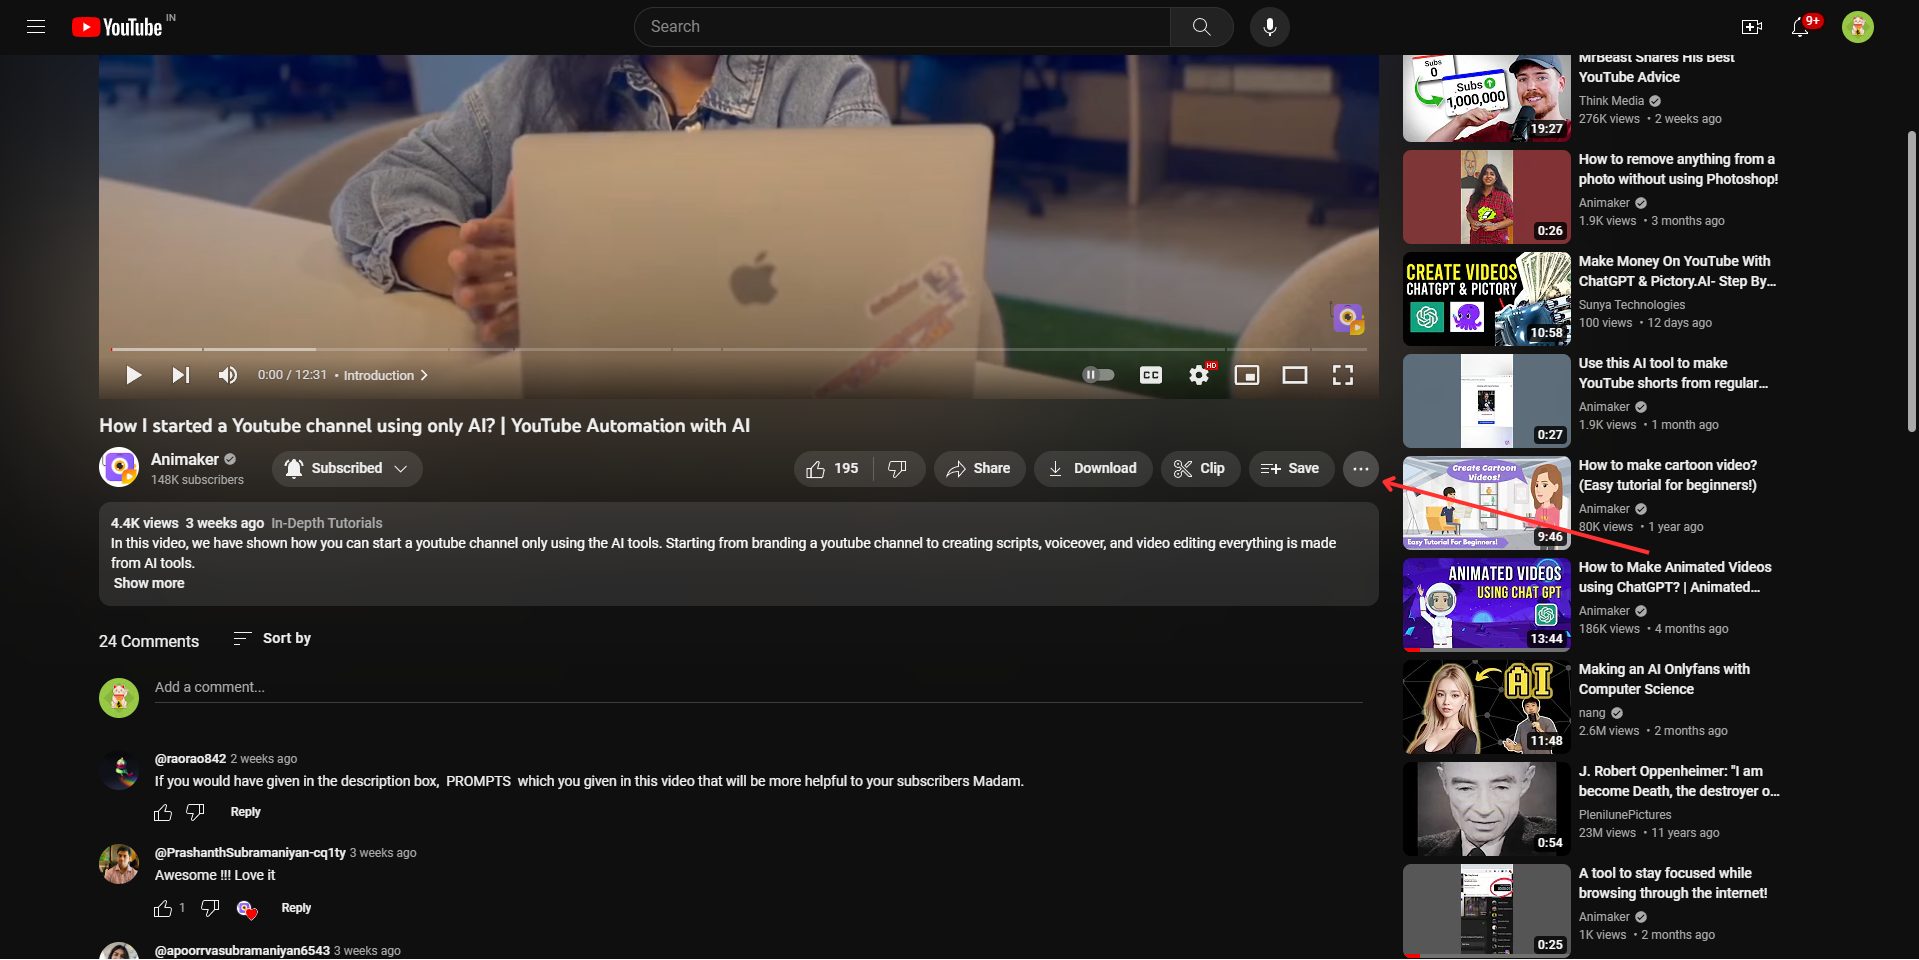Enter full screen mode
Screen dimensions: 1919x960
pos(1343,375)
